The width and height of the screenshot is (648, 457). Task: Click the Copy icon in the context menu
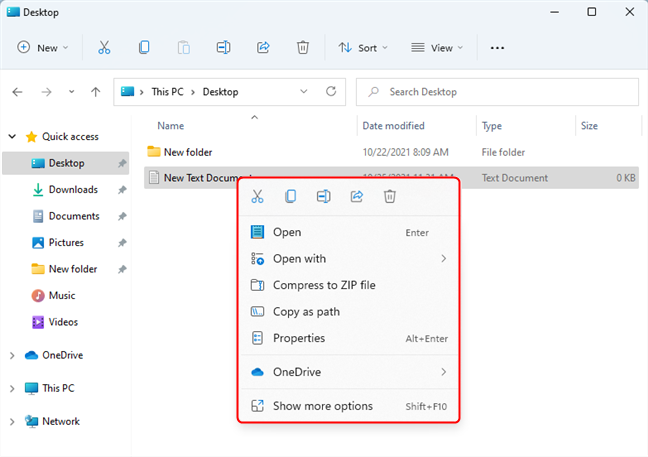point(290,197)
